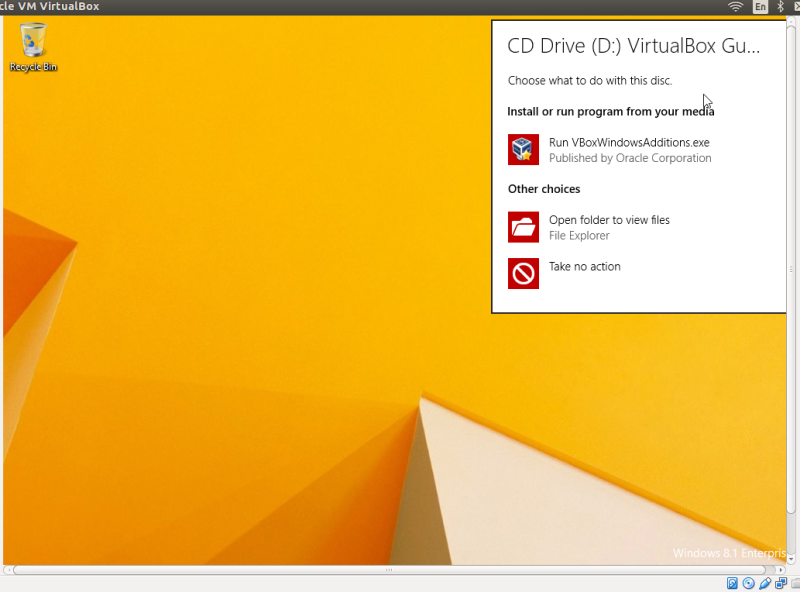Click the red open folder icon
The image size is (800, 592).
(x=523, y=227)
